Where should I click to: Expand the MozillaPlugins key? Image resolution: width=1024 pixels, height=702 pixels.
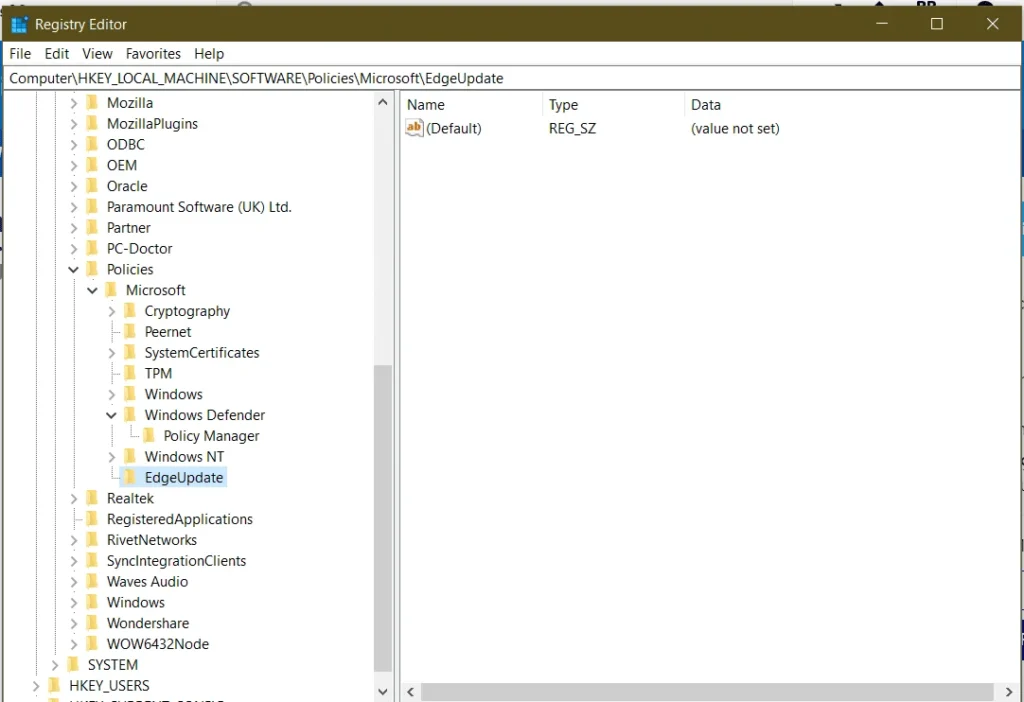point(73,124)
